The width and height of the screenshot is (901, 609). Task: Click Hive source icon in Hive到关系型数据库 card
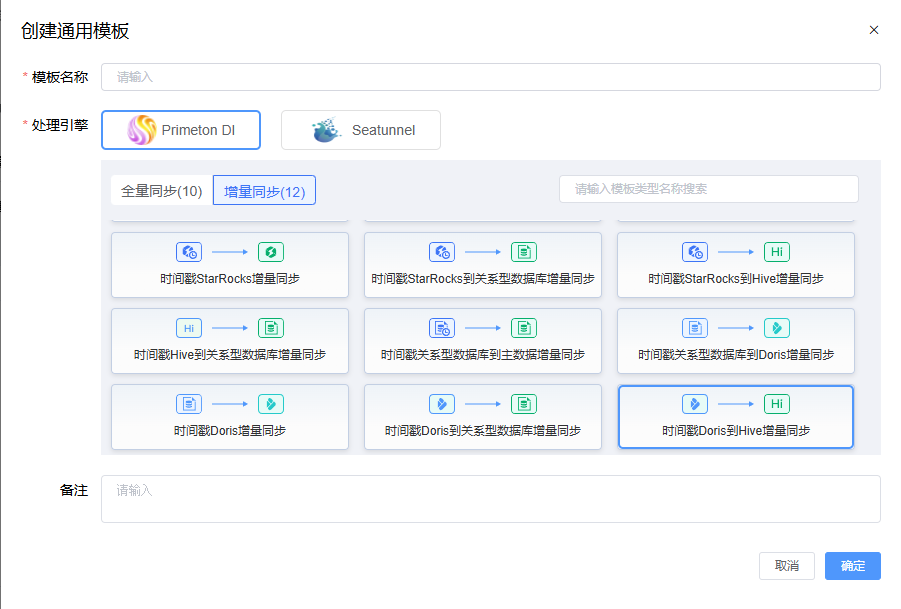point(189,328)
